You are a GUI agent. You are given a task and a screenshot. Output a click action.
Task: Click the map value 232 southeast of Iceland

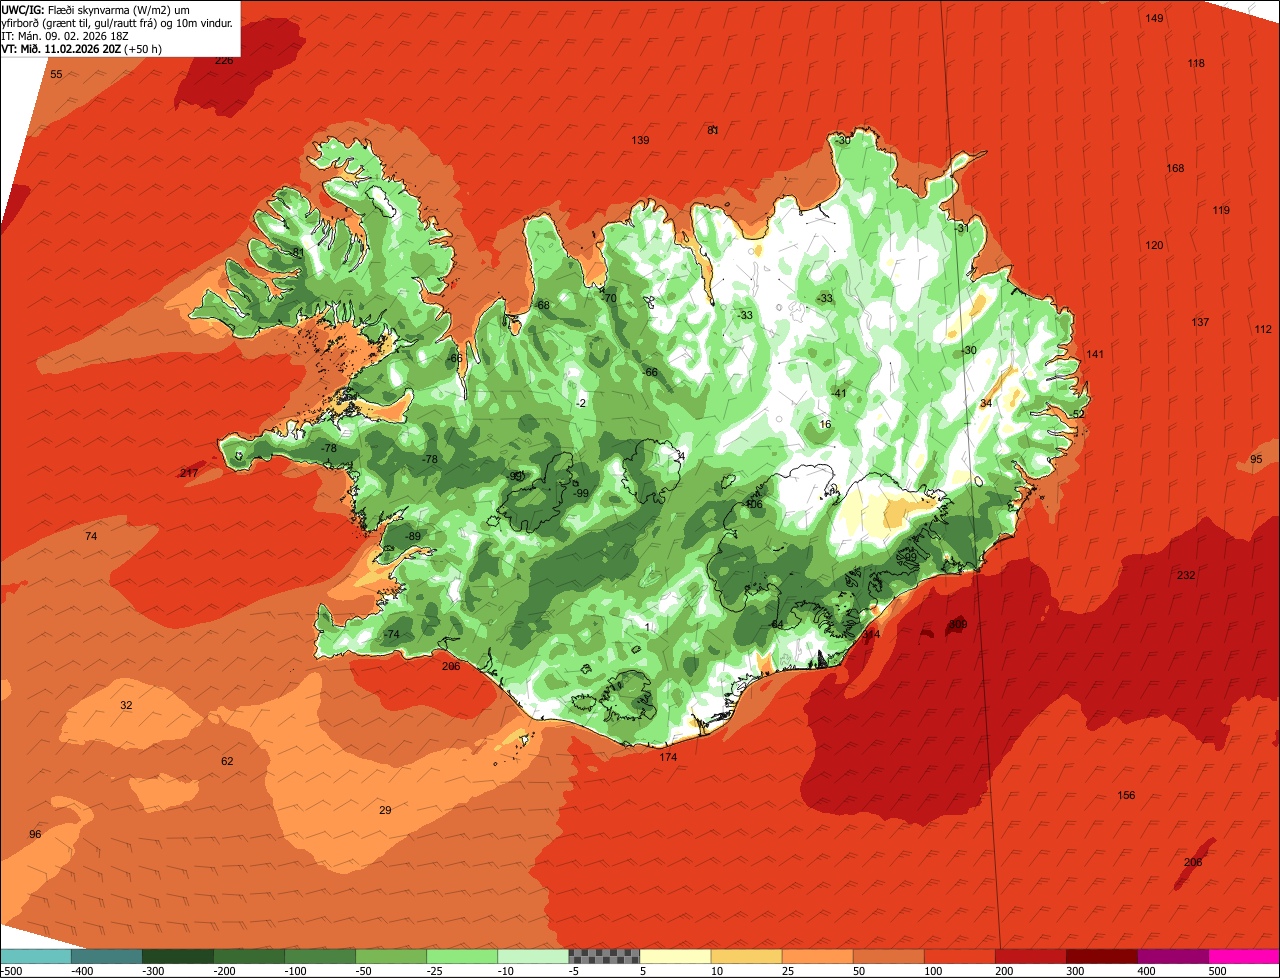pyautogui.click(x=1186, y=576)
